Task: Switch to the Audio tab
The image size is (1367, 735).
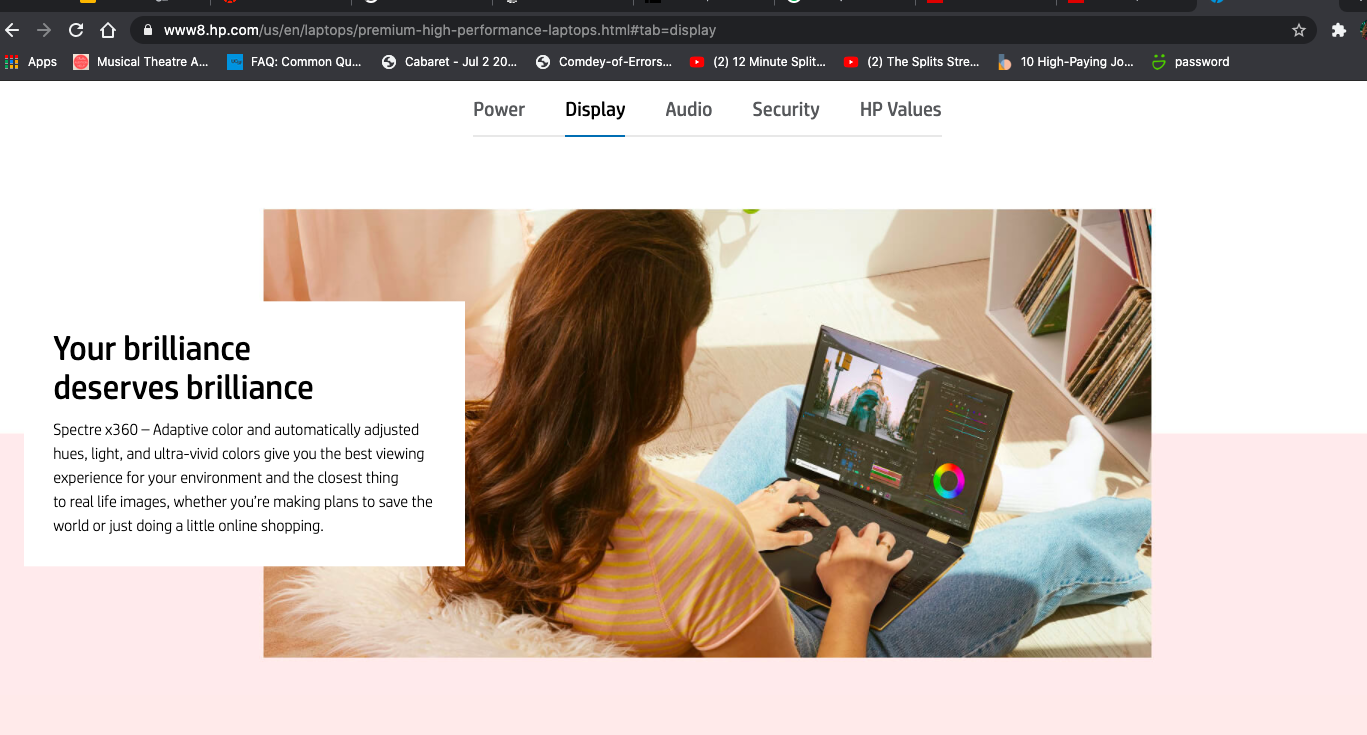Action: 689,110
